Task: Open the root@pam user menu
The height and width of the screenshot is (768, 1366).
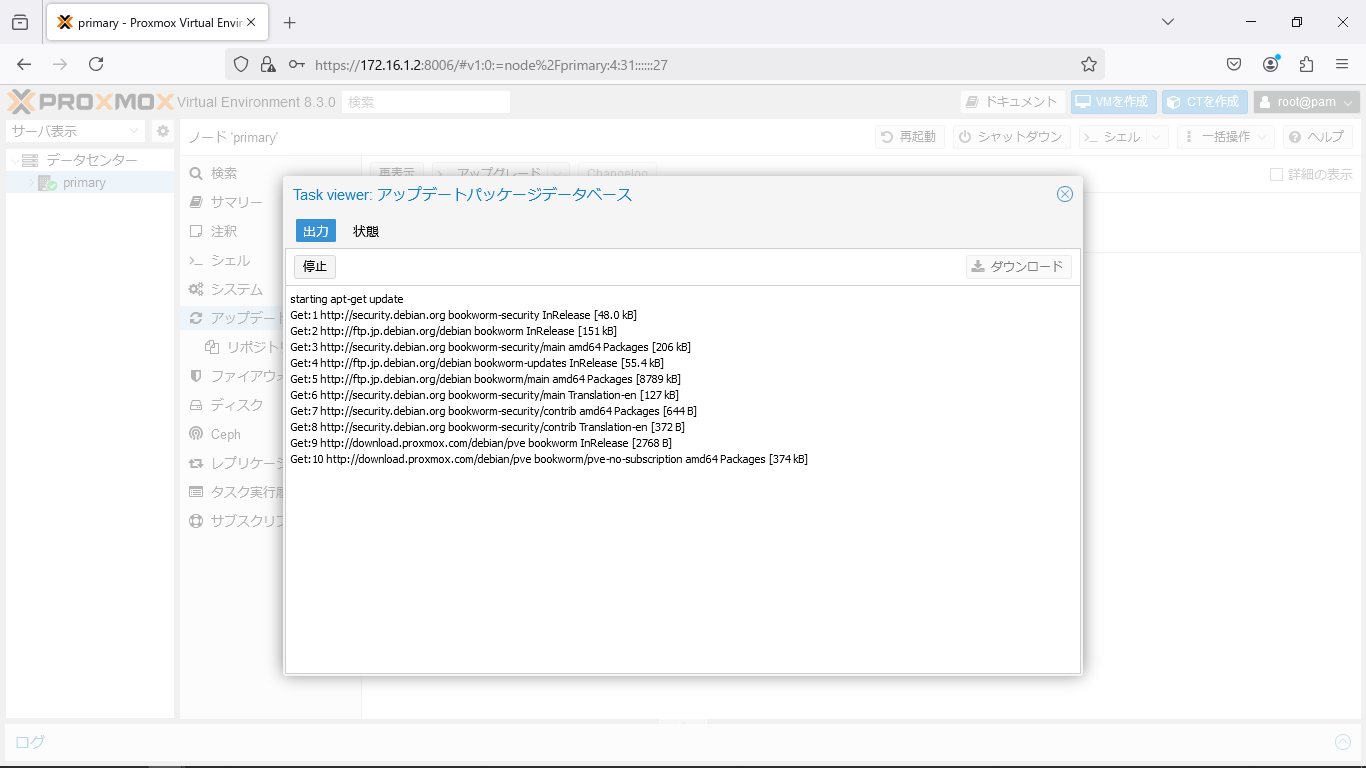Action: click(1307, 102)
